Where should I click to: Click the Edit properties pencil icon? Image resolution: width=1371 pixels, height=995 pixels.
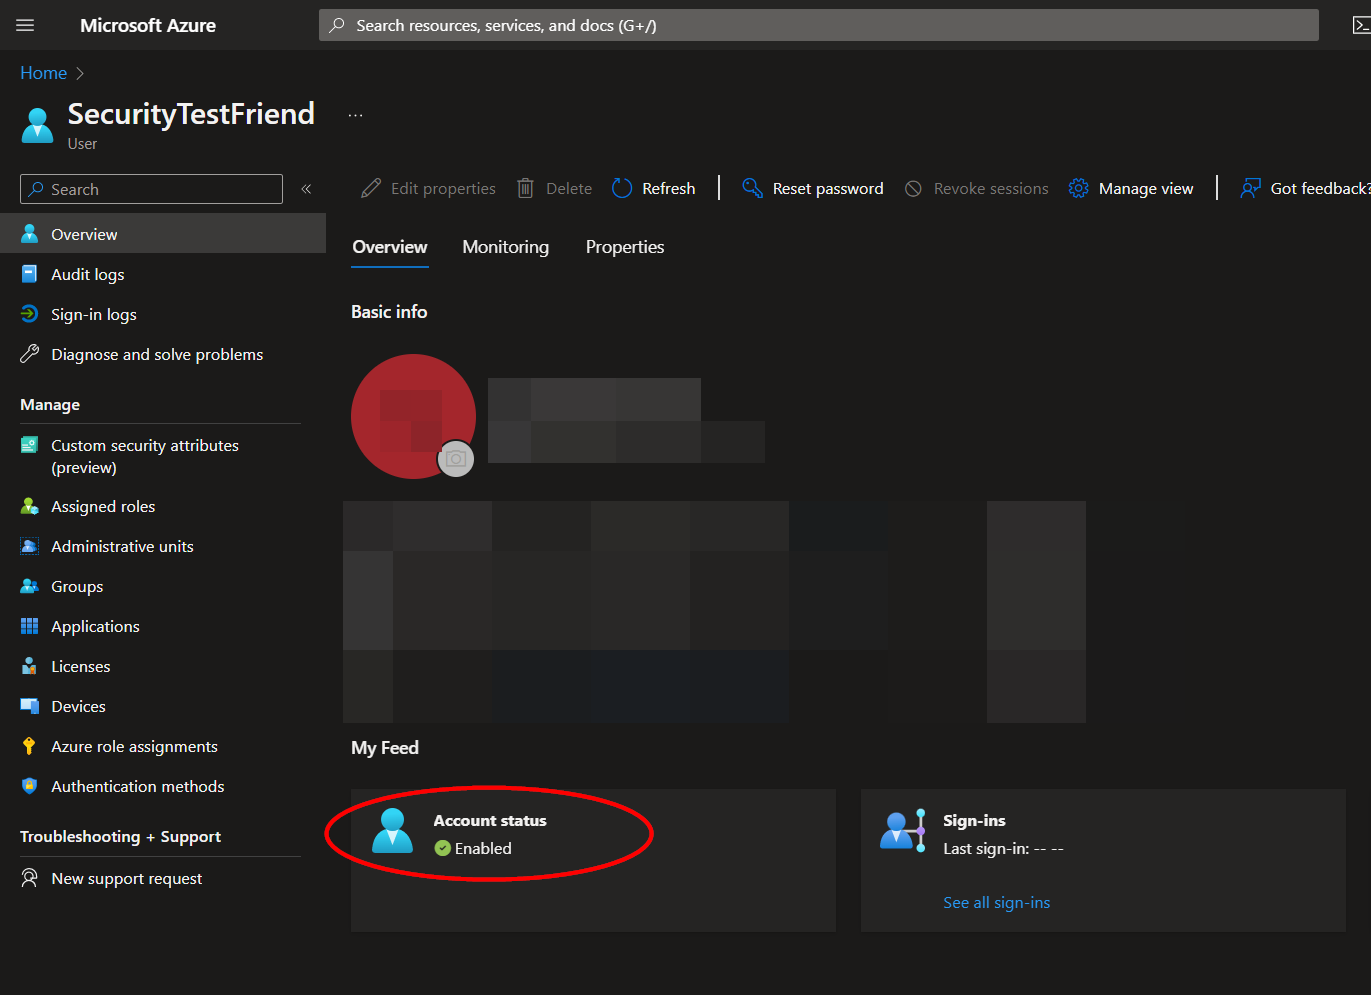coord(371,188)
